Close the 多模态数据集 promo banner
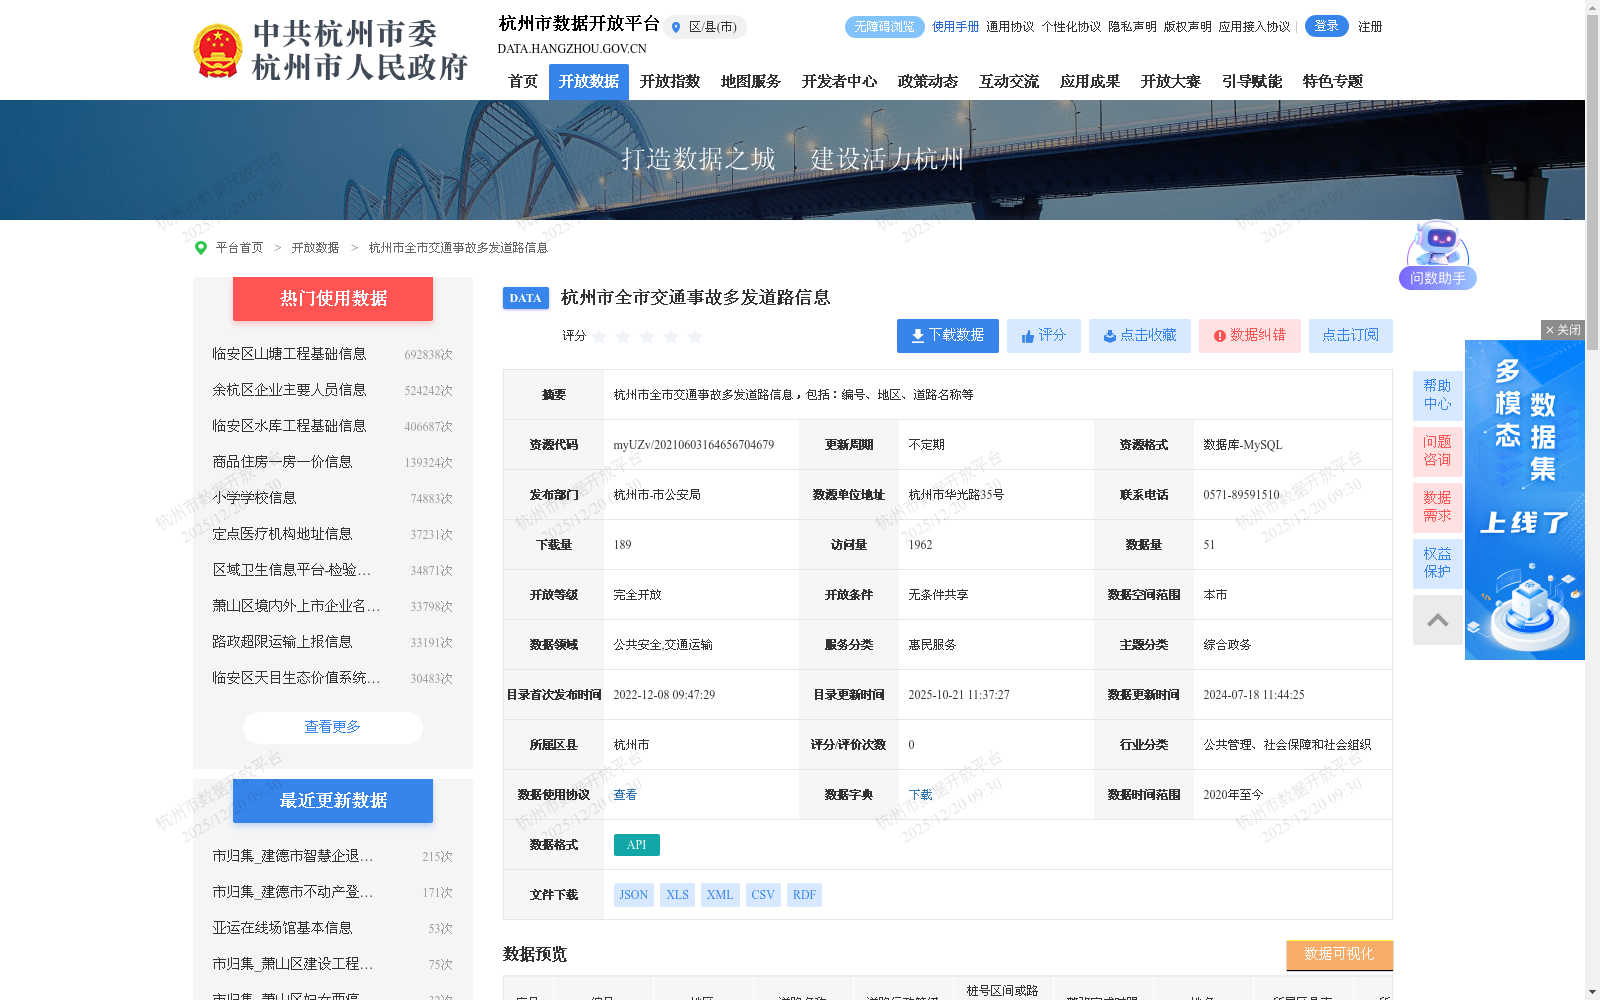Viewport: 1600px width, 1000px height. [x=1562, y=330]
